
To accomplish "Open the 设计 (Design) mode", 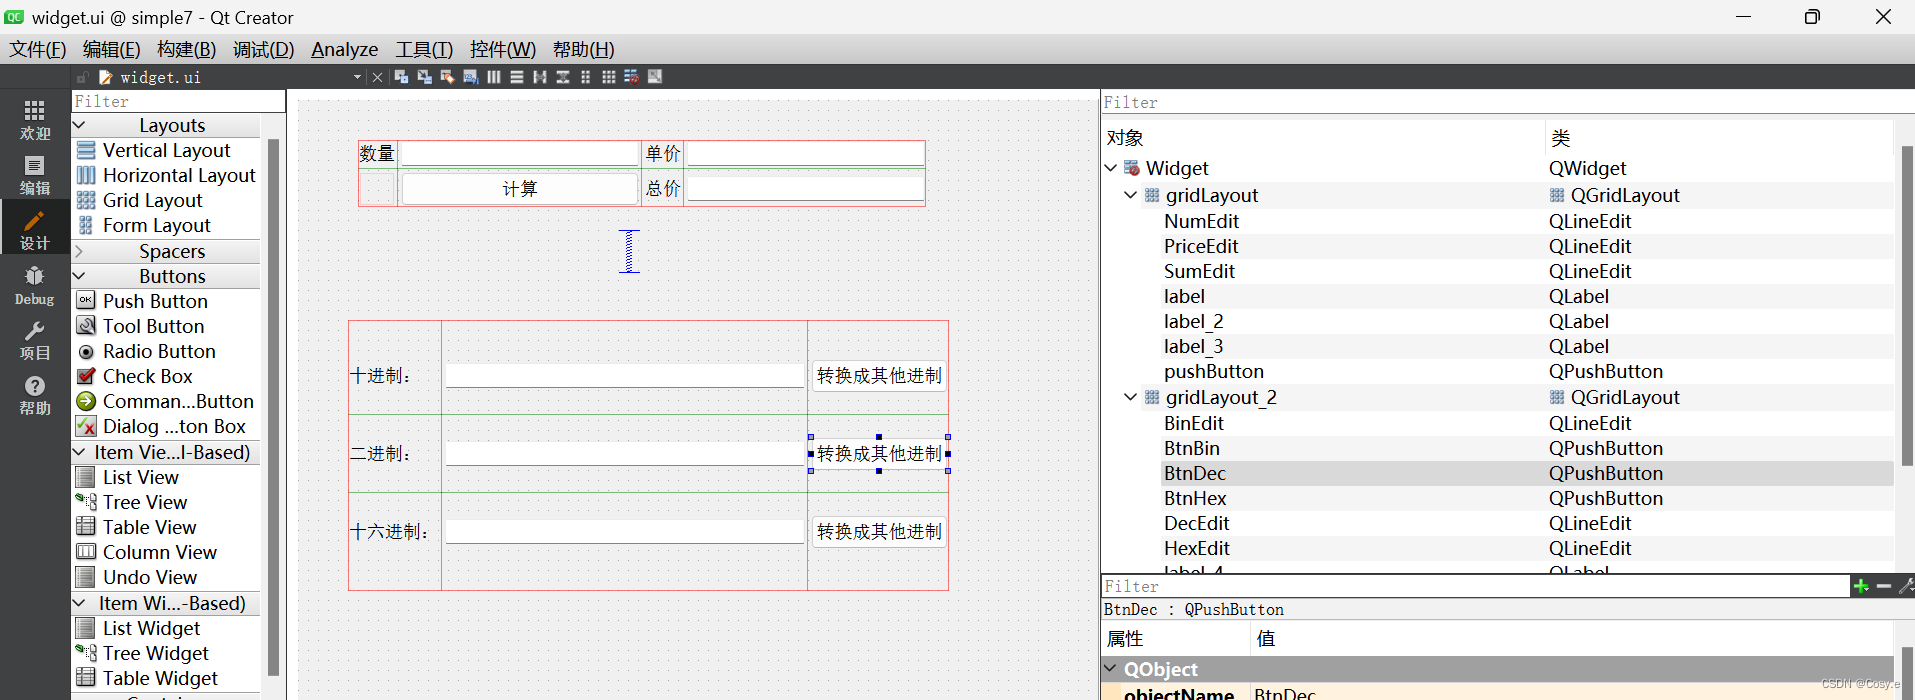I will coord(35,229).
